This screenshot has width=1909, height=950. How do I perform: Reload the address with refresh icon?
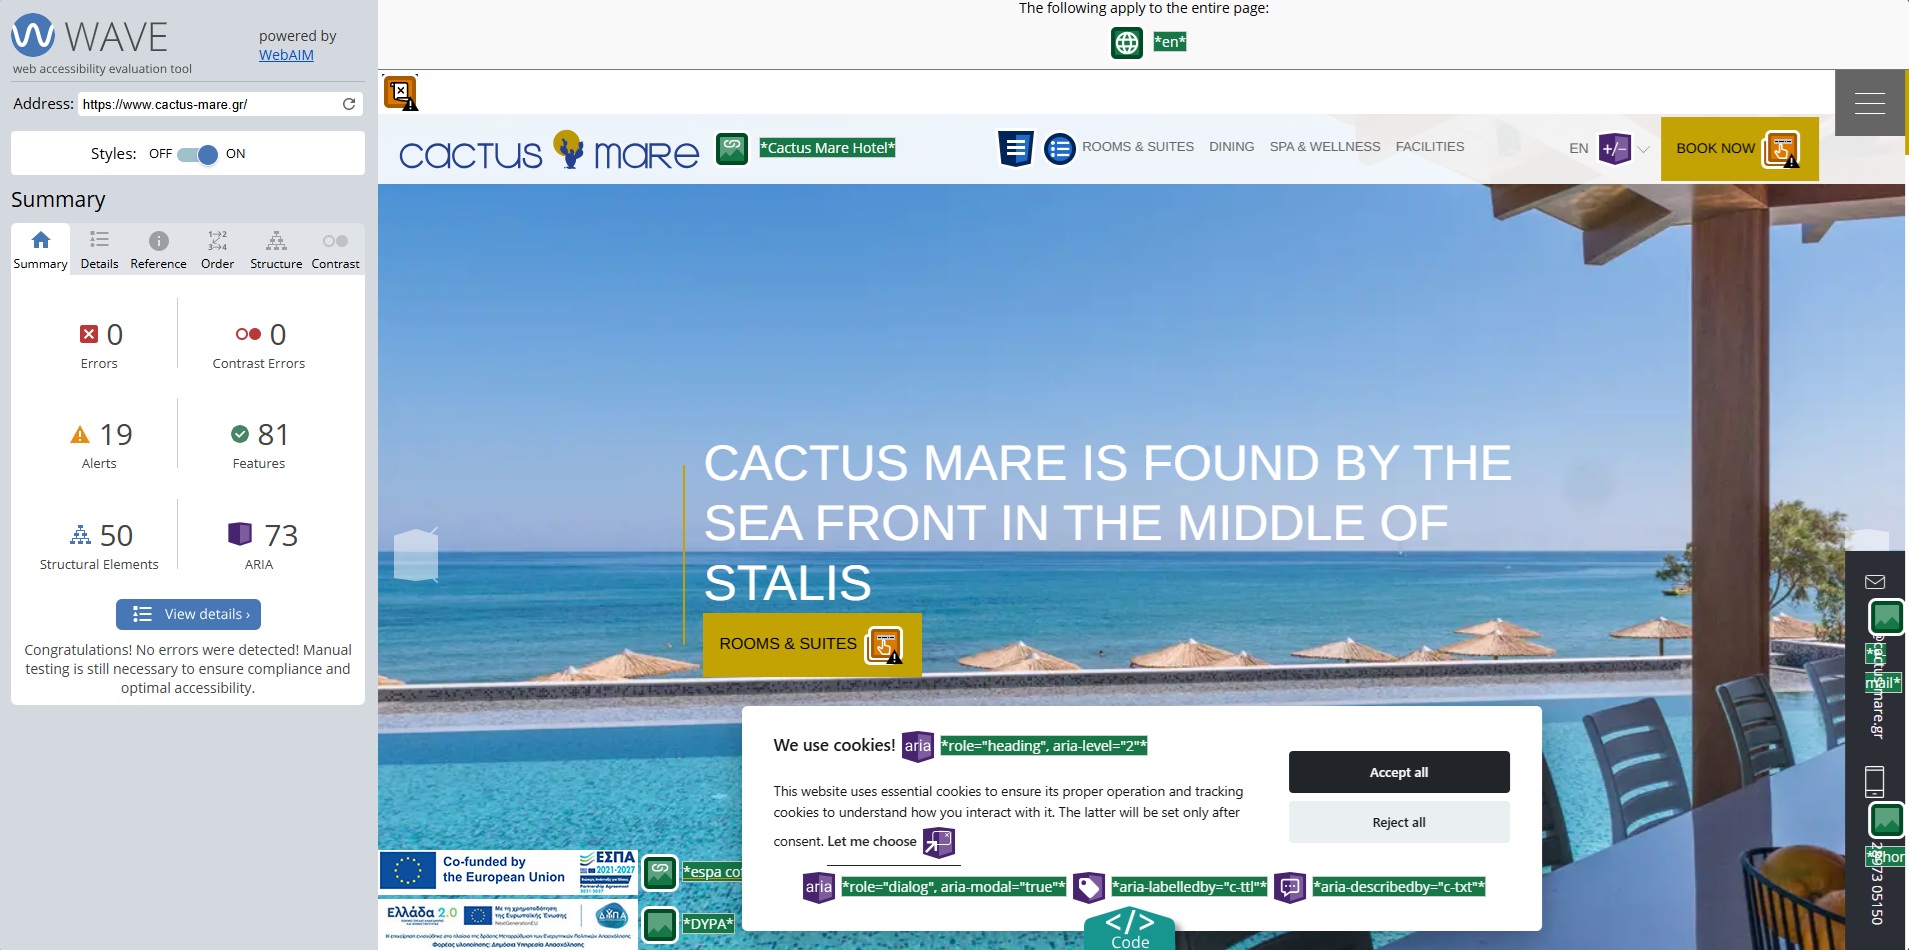tap(349, 104)
